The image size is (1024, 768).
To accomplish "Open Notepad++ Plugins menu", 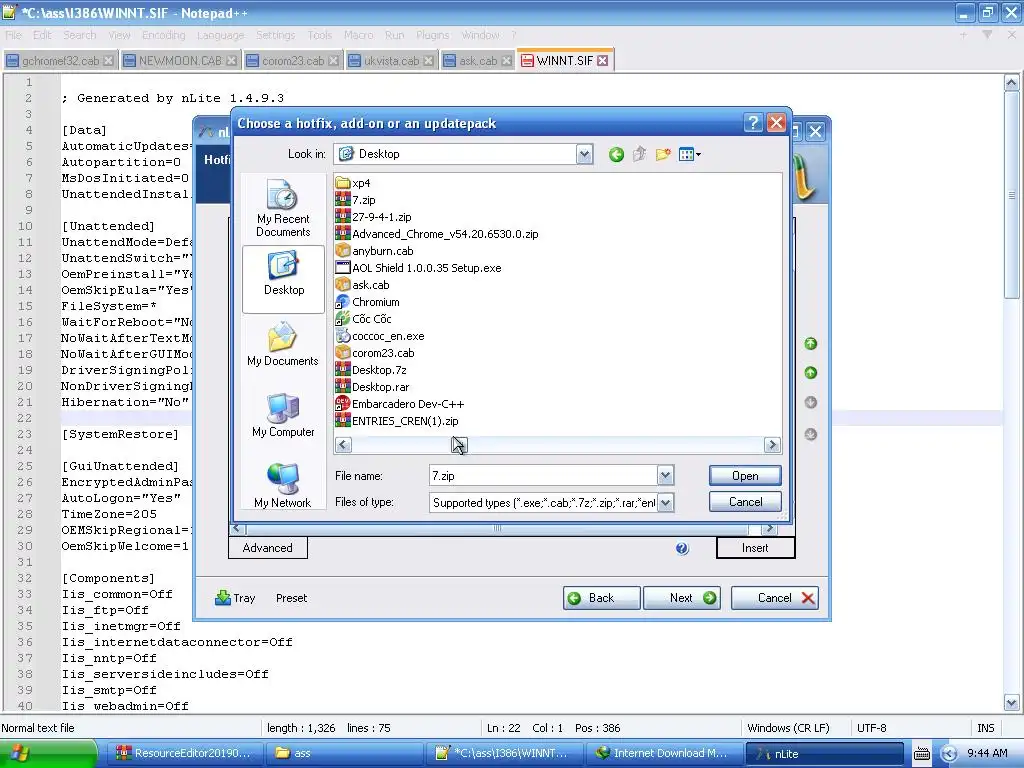I will coord(432,35).
